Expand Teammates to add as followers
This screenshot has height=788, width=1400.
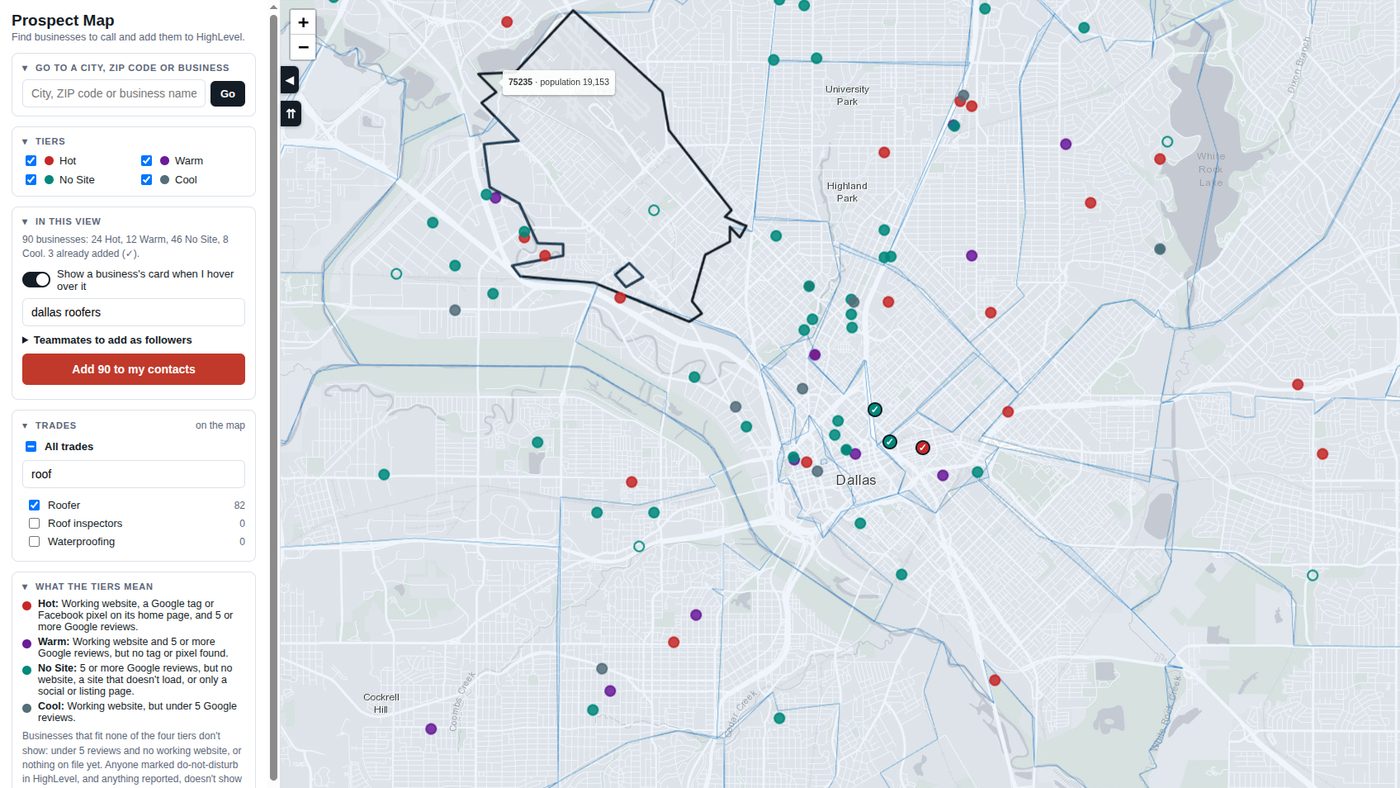pyautogui.click(x=107, y=340)
